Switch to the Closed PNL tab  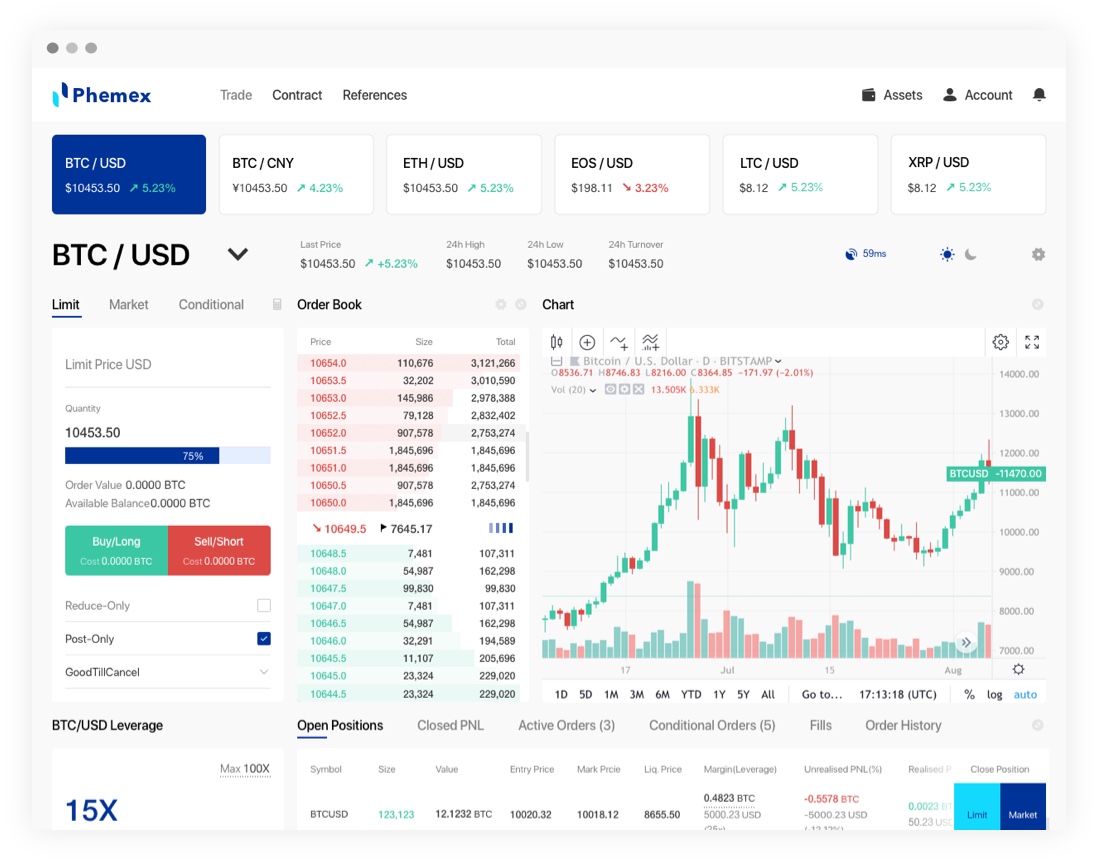tap(451, 725)
